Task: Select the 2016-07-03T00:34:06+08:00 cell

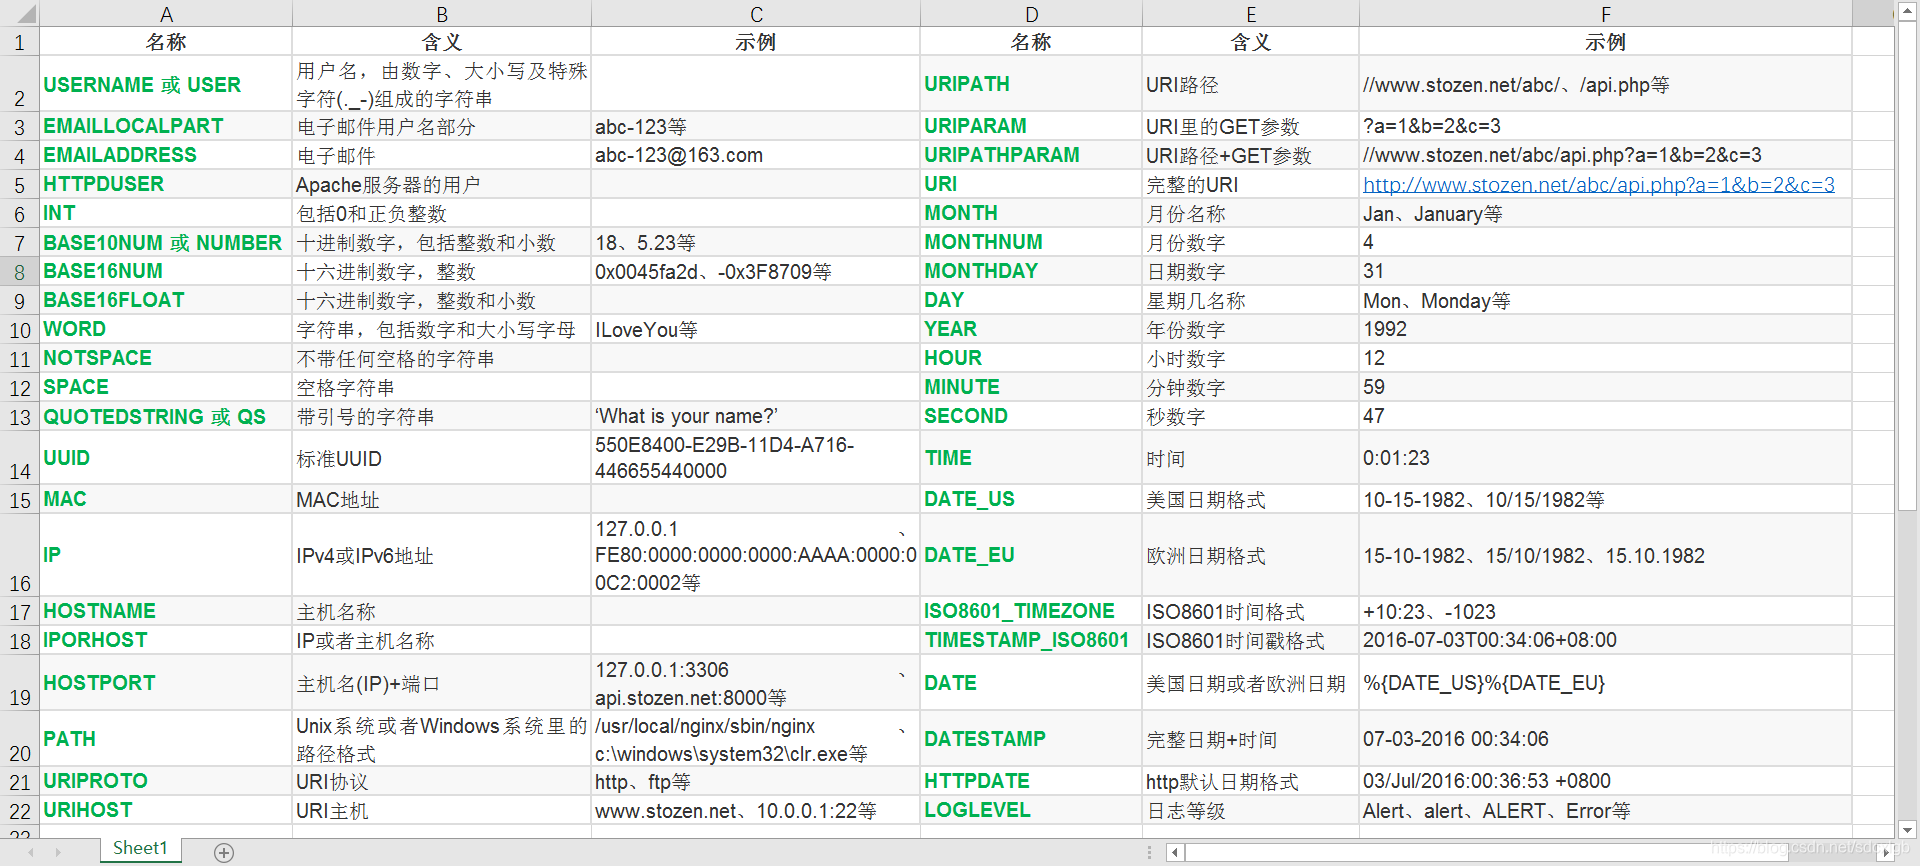Action: [x=1605, y=640]
